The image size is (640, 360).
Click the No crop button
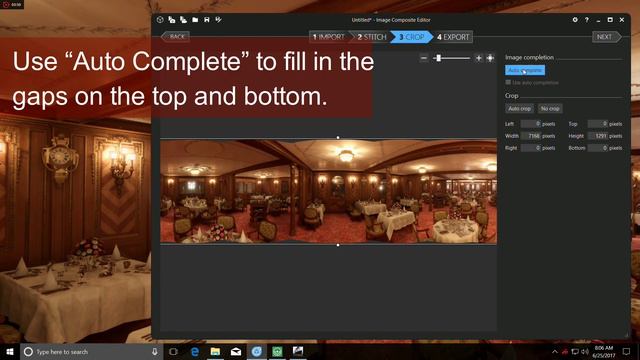click(550, 109)
